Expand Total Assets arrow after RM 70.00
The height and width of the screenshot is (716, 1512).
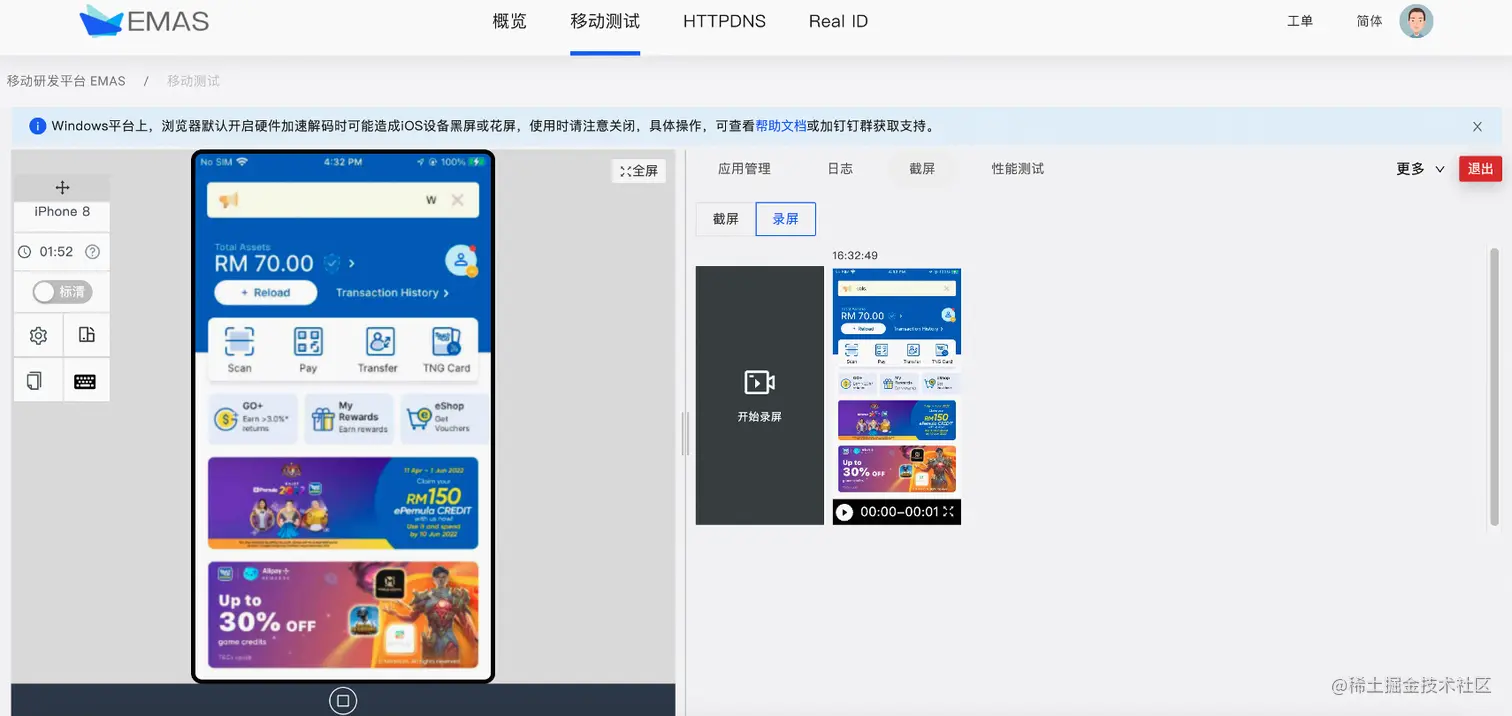click(x=352, y=264)
